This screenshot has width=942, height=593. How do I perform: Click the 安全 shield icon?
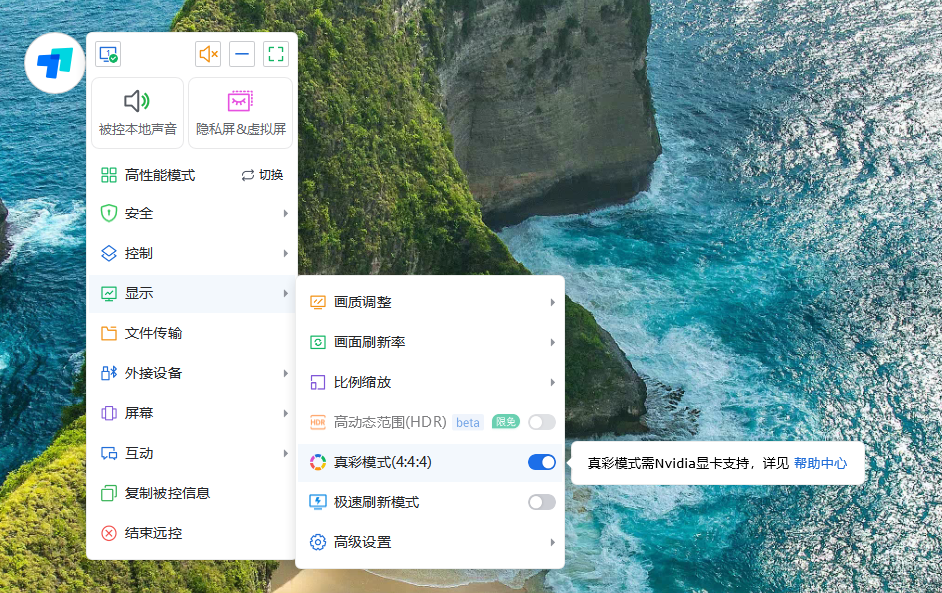point(109,213)
